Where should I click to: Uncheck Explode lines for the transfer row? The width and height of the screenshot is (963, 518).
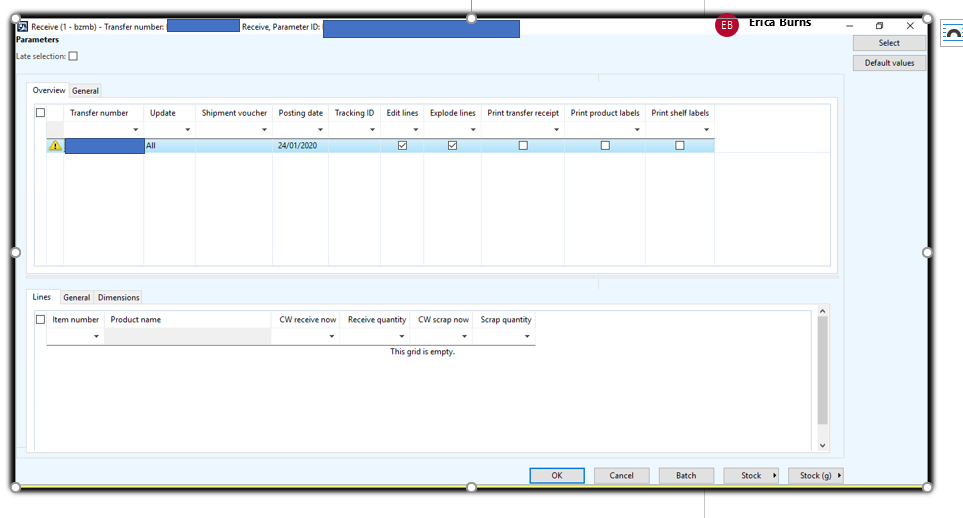(x=452, y=146)
